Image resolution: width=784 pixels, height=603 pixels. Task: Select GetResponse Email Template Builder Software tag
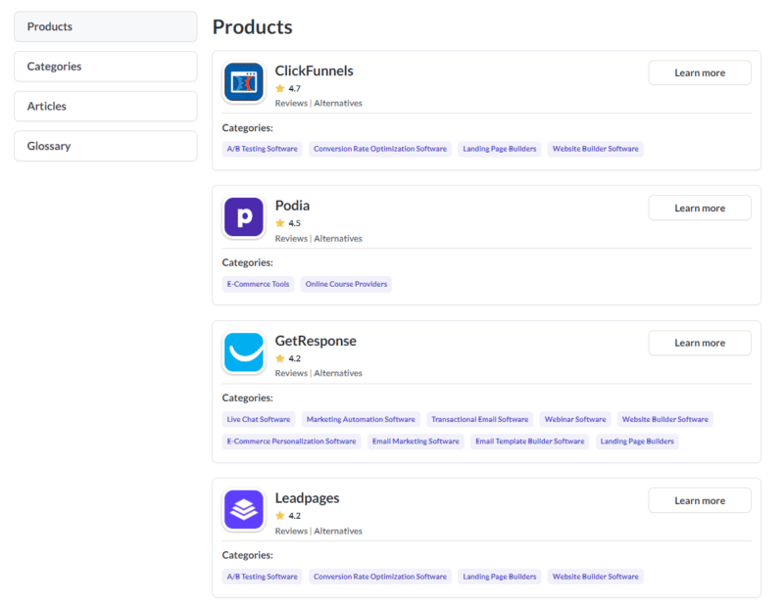[x=530, y=442]
